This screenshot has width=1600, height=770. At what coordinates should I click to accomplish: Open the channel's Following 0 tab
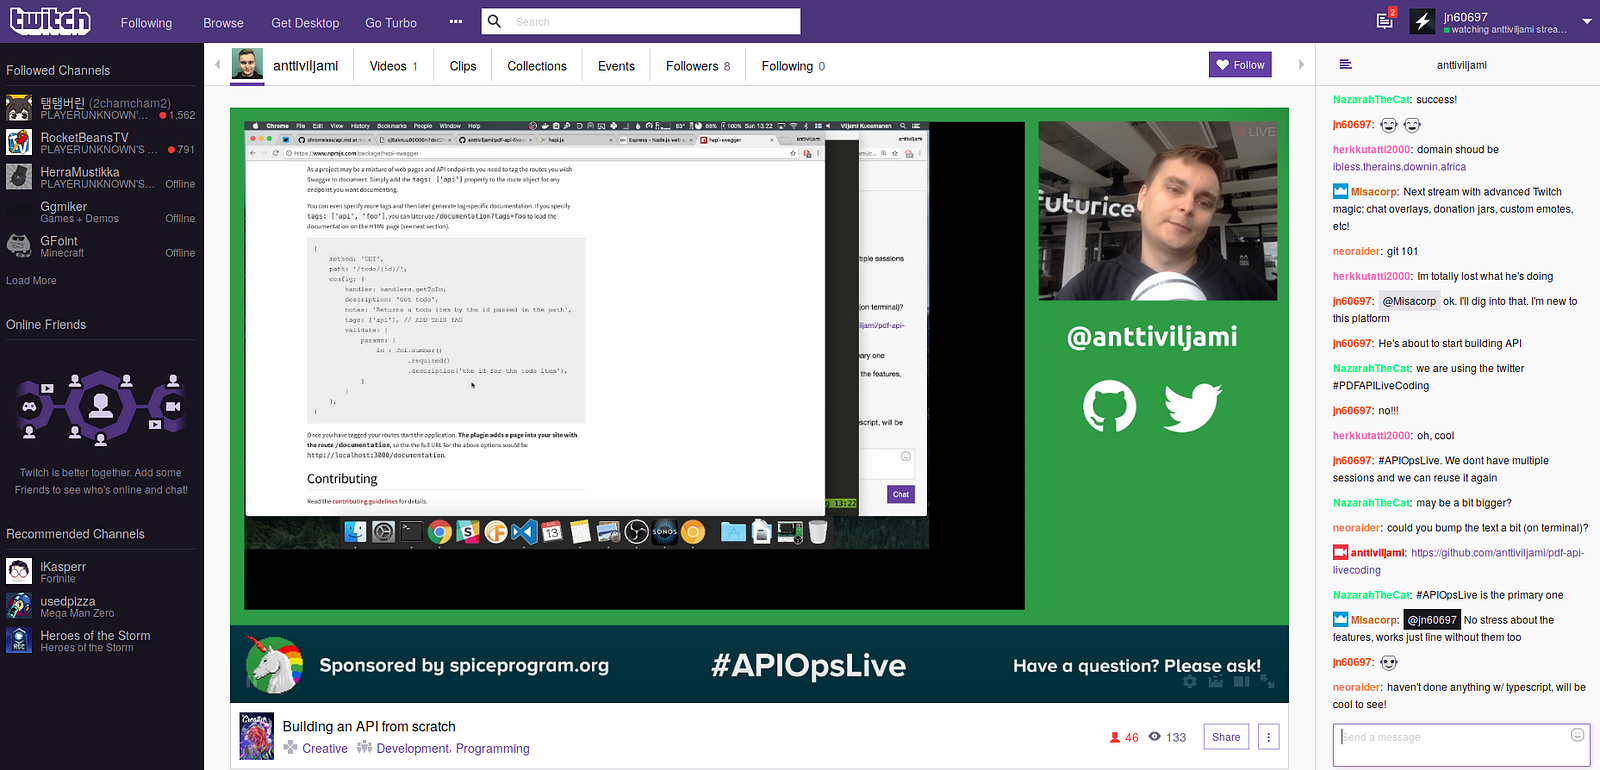pos(793,66)
